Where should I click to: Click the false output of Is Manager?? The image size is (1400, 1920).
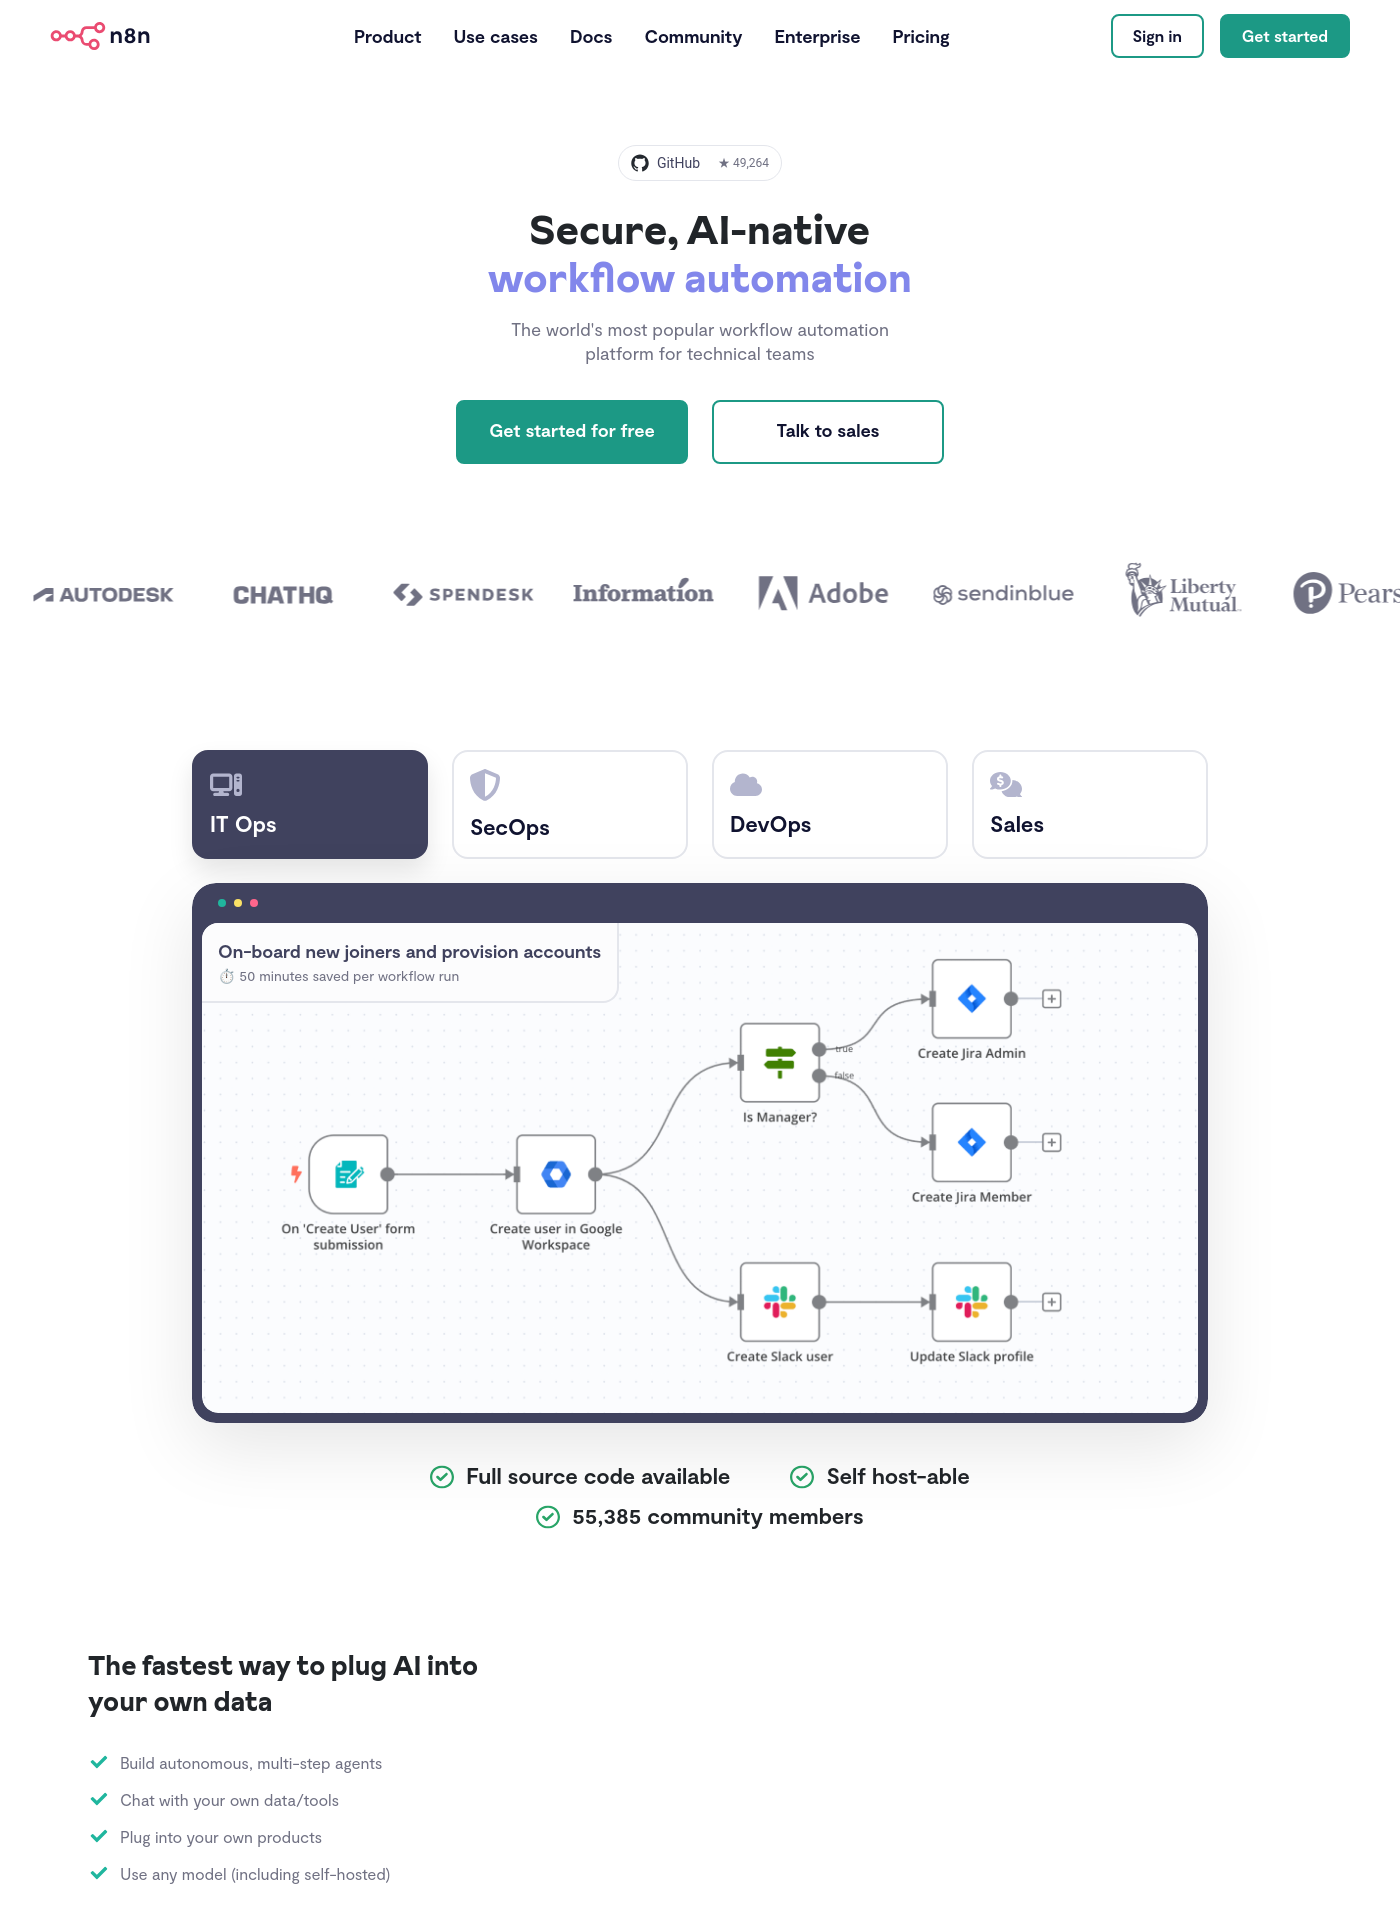click(819, 1075)
